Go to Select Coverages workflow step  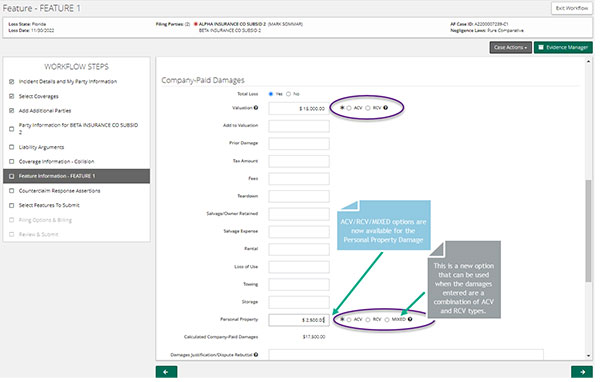(39, 96)
